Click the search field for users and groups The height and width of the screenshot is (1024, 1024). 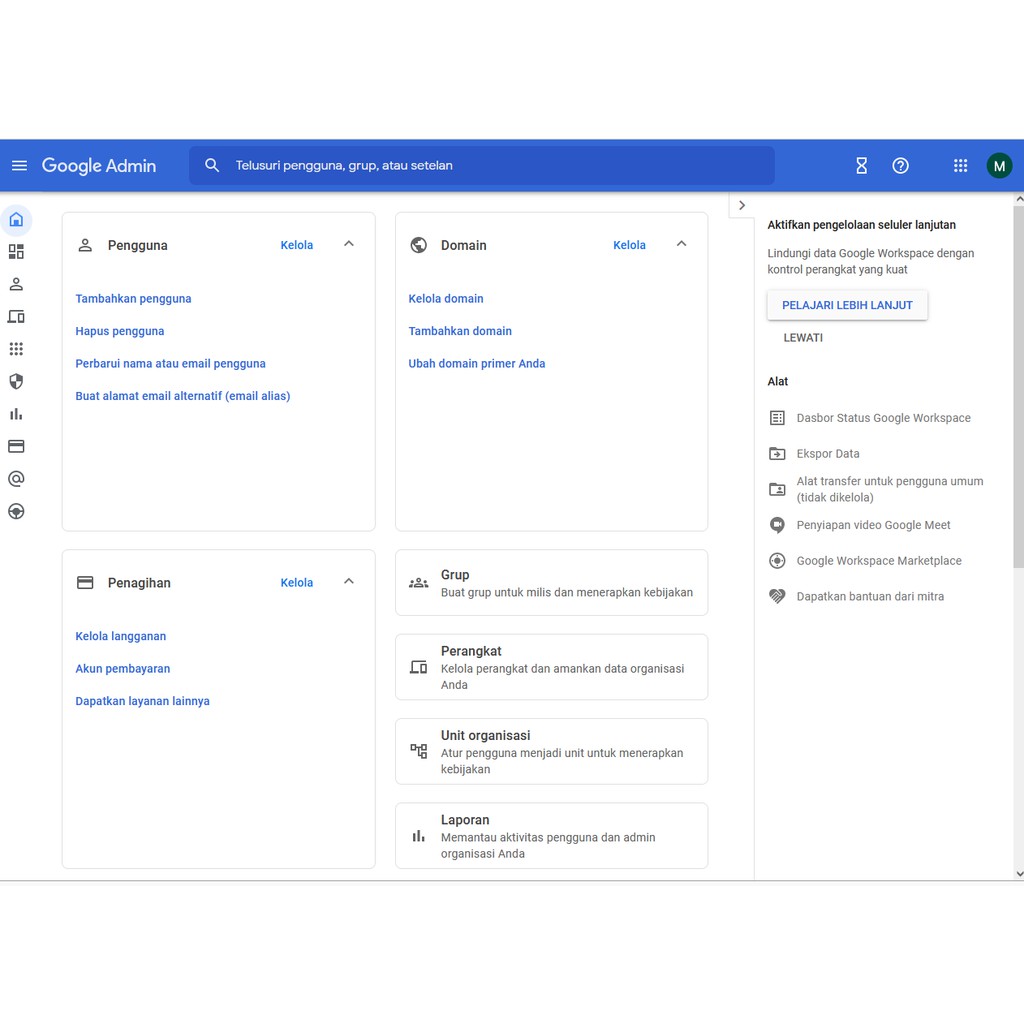(x=480, y=165)
